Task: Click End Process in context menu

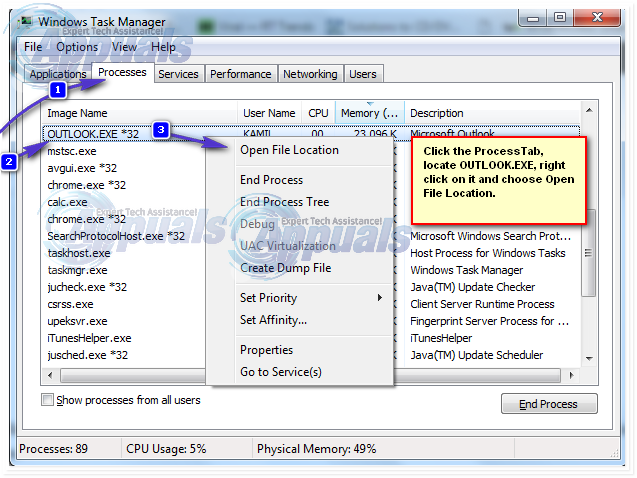Action: [x=271, y=180]
